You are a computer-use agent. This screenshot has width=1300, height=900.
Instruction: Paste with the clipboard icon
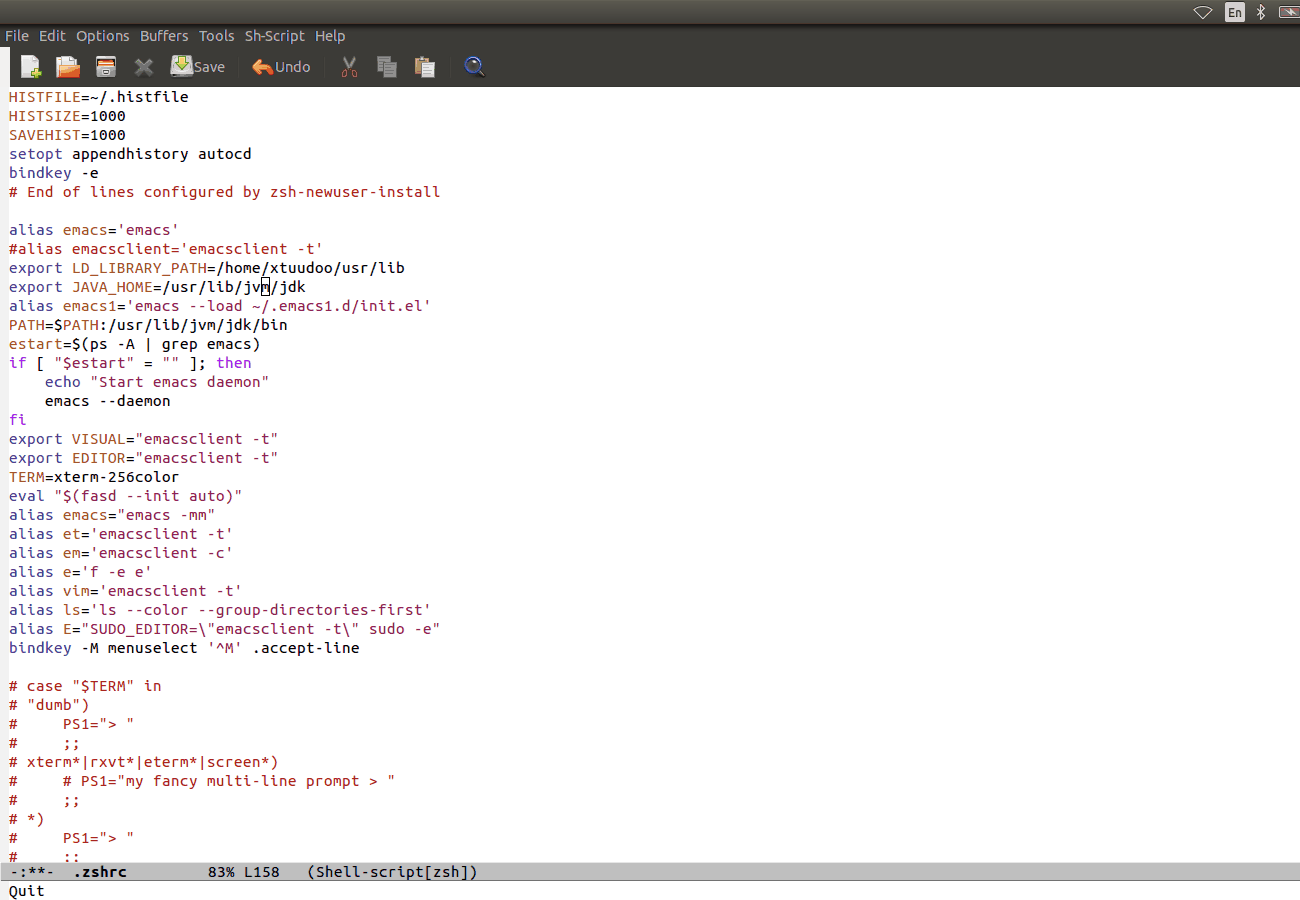(x=425, y=67)
